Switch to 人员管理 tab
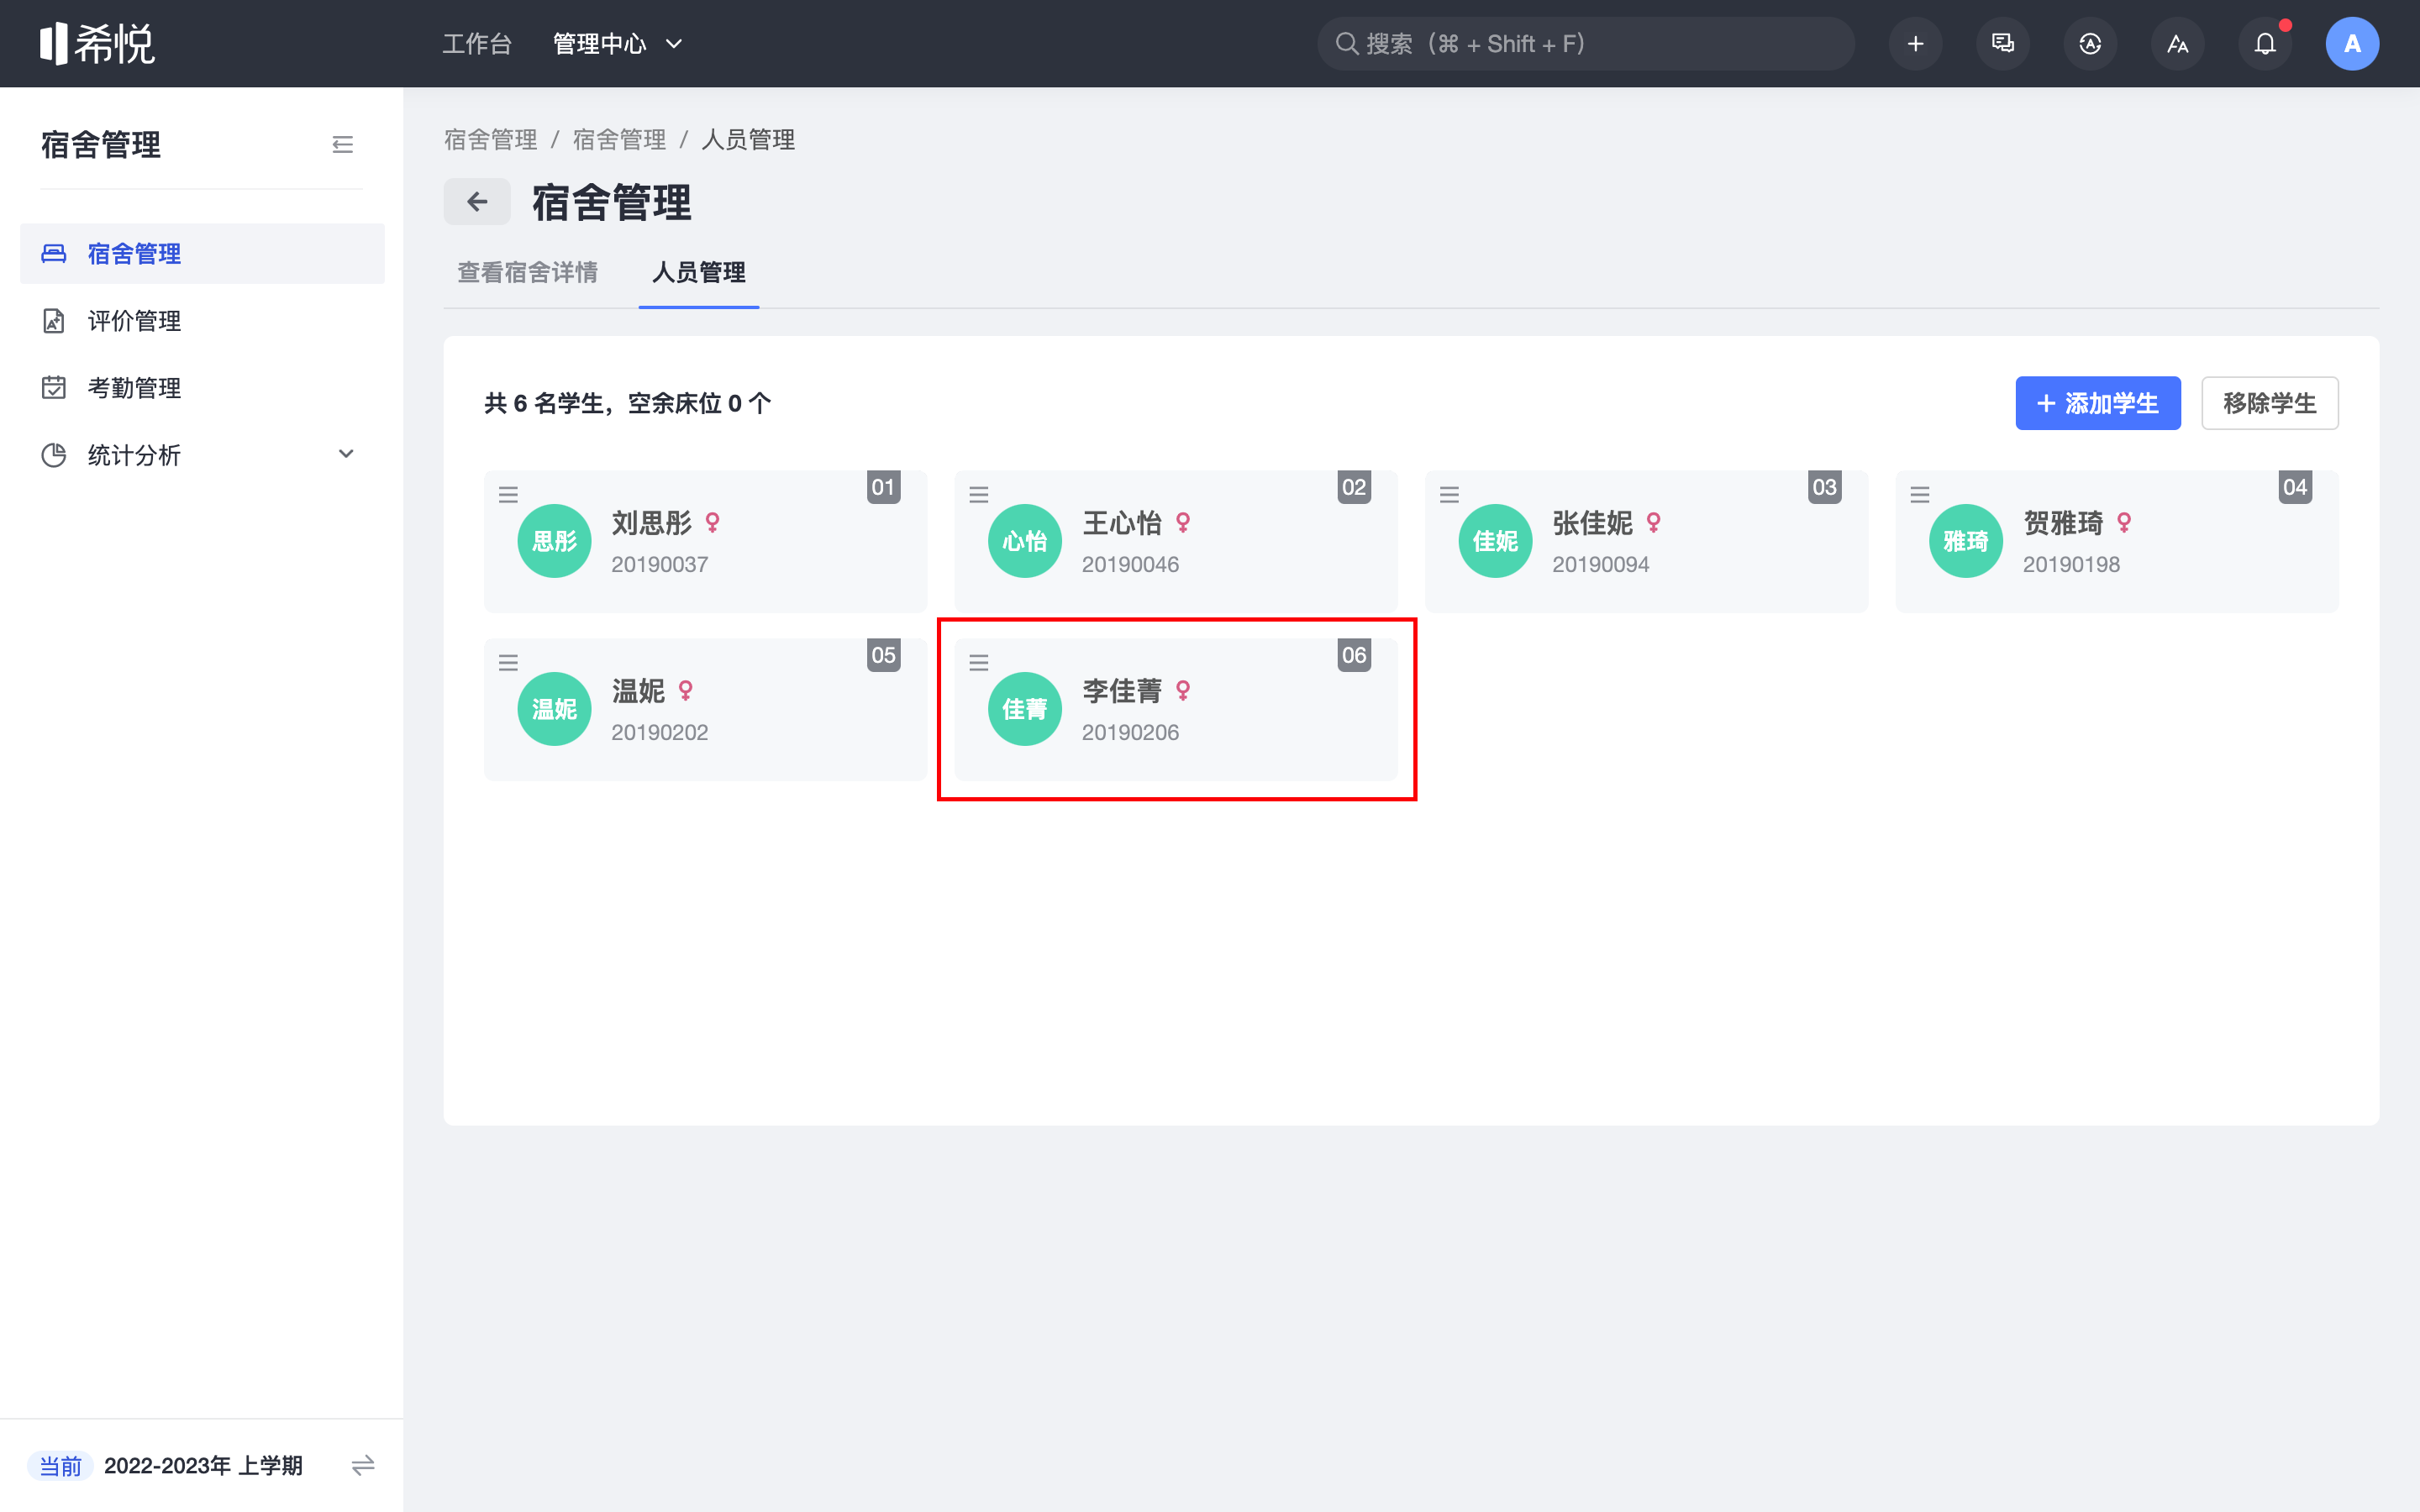 [x=699, y=272]
